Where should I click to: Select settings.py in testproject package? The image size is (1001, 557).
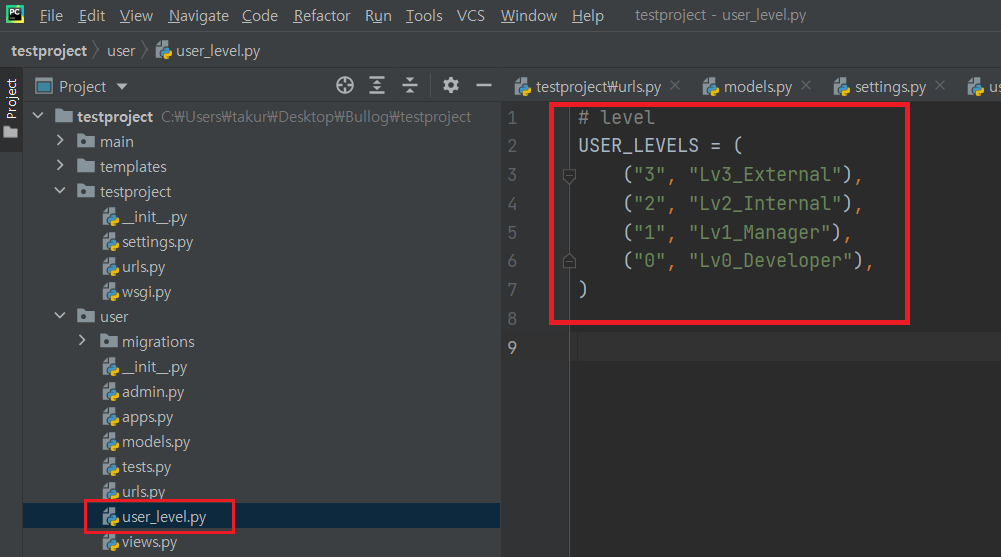click(157, 242)
